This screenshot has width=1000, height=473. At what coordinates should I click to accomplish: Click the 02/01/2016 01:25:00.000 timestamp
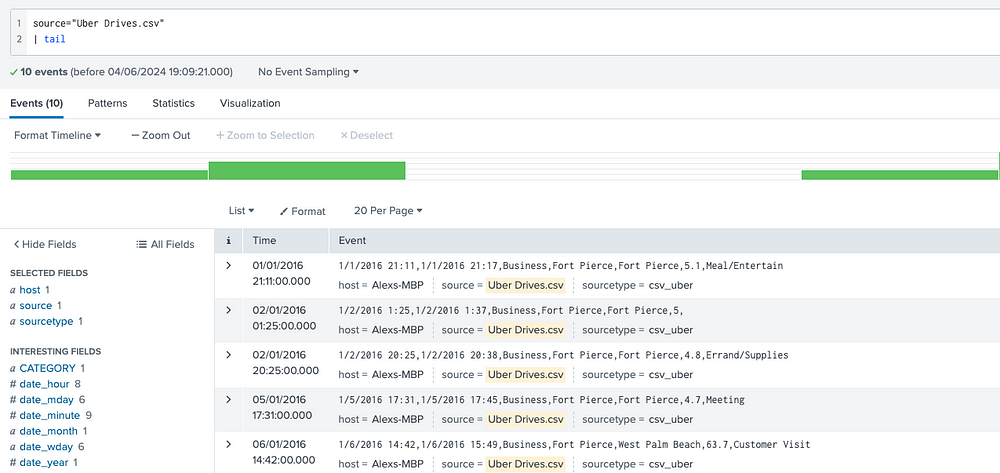point(284,318)
